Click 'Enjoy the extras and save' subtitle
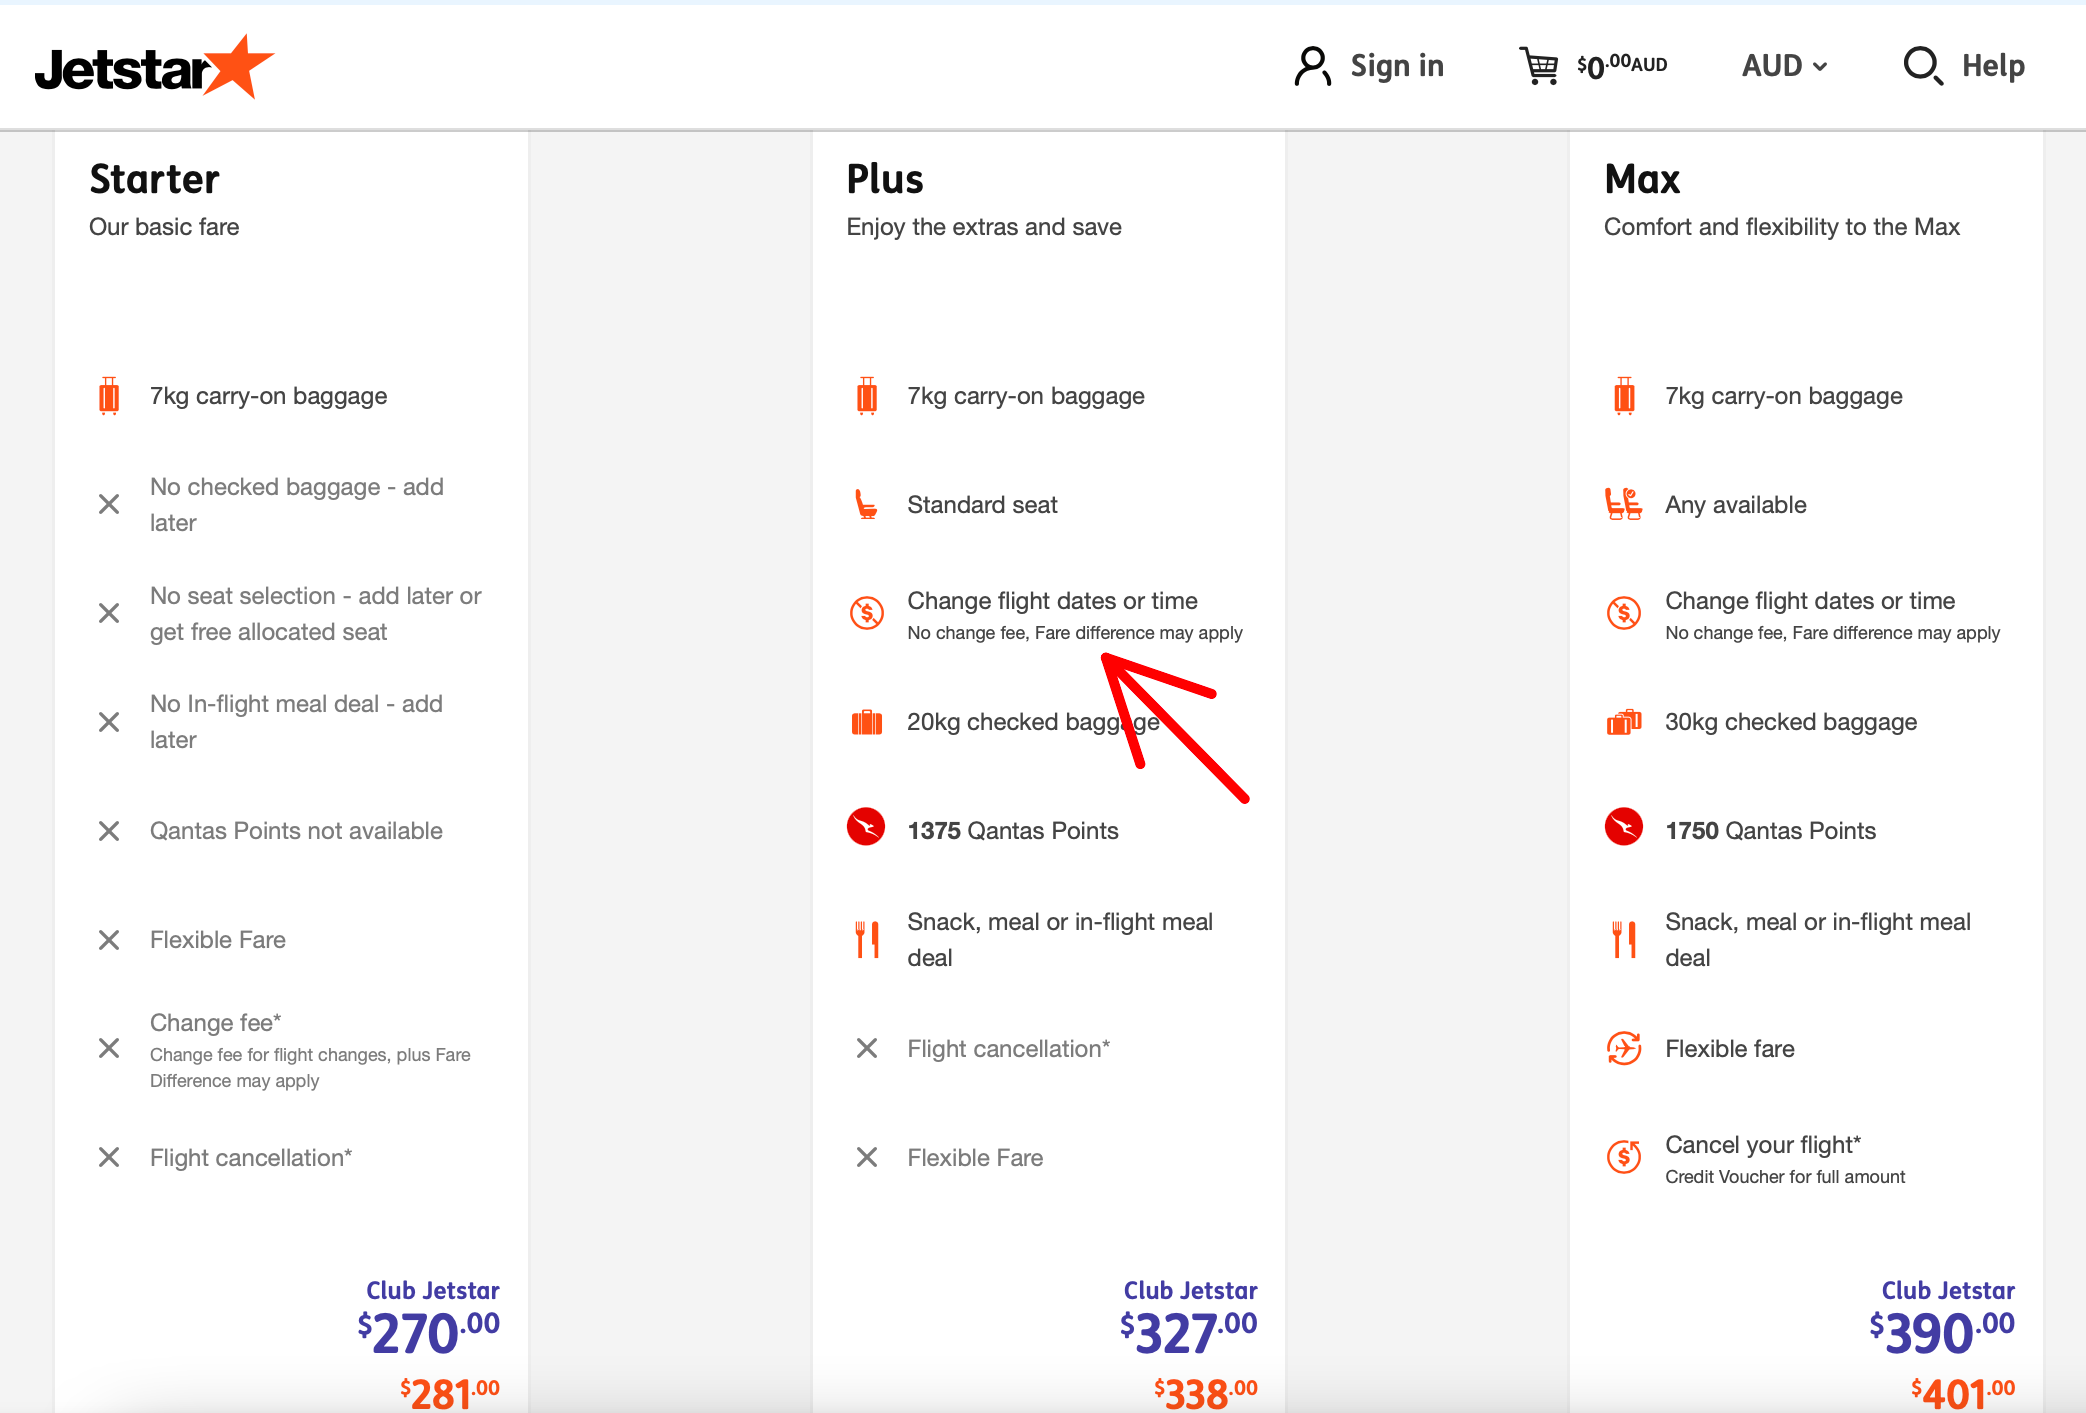Viewport: 2086px width, 1413px height. (x=984, y=227)
